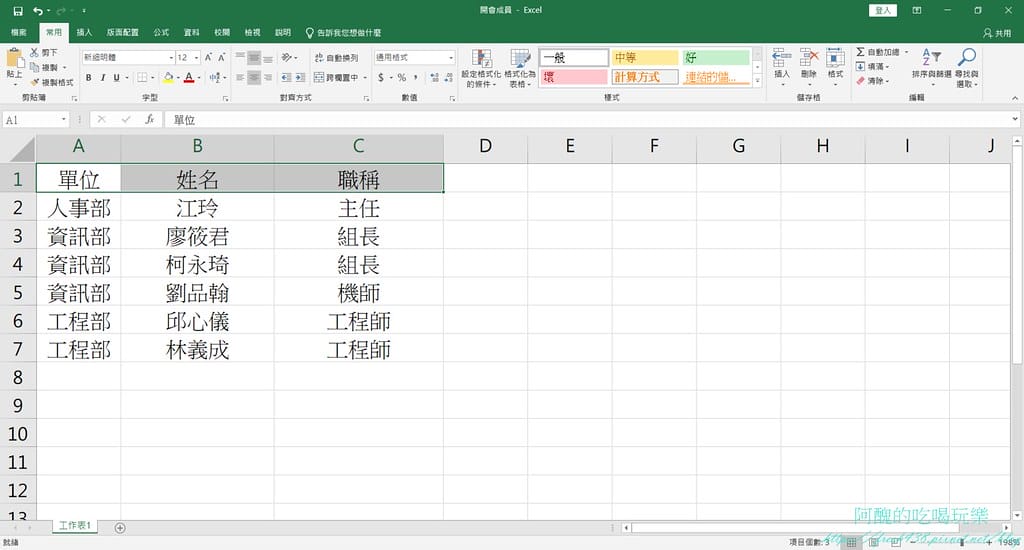Open the font size dropdown showing 12
Viewport: 1024px width, 550px height.
(197, 57)
